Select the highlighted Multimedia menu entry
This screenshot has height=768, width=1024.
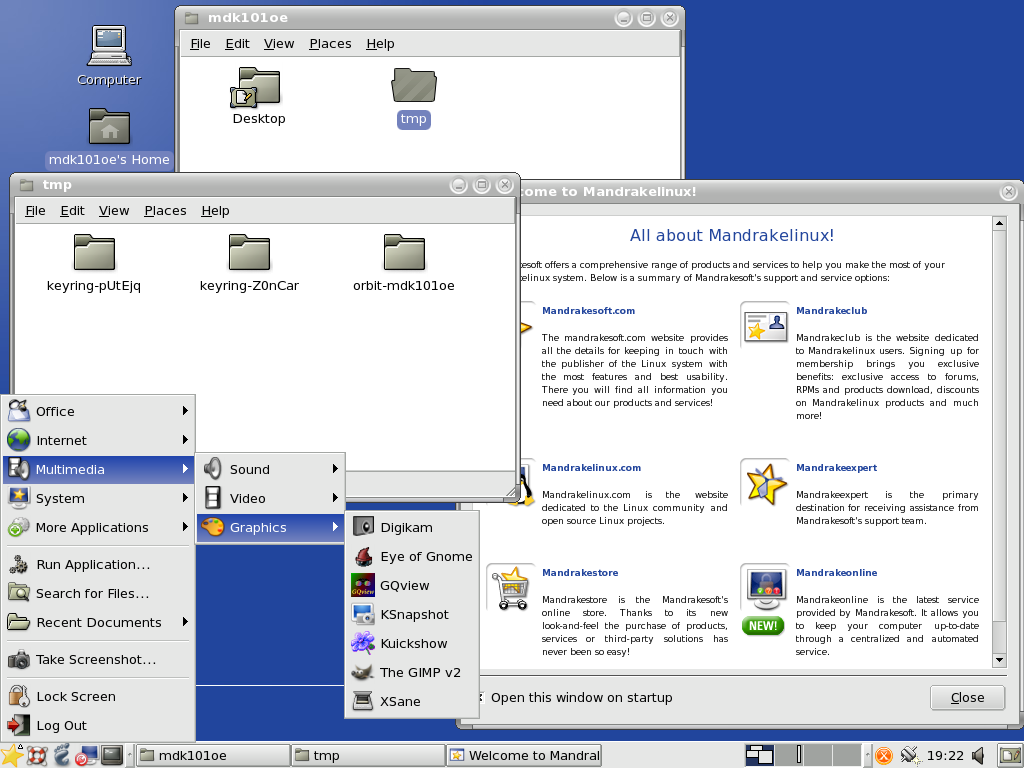pyautogui.click(x=99, y=470)
